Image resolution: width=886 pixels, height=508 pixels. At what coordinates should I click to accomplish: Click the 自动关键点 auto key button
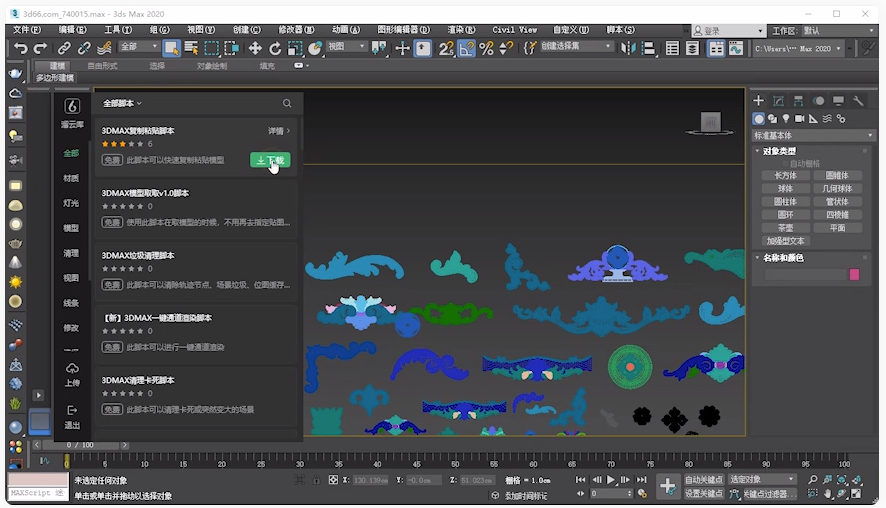pyautogui.click(x=703, y=480)
